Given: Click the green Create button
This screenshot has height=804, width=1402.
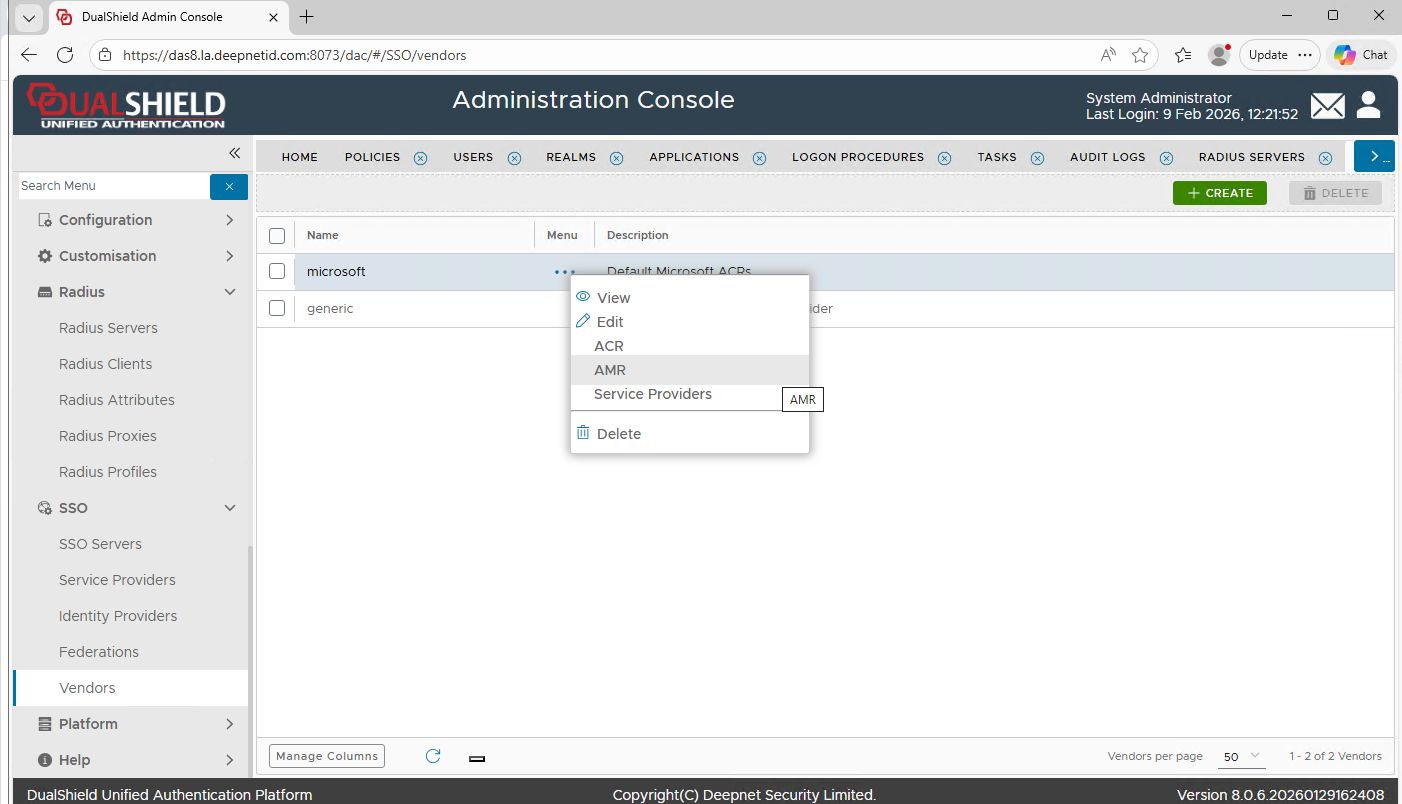Looking at the screenshot, I should (1219, 193).
